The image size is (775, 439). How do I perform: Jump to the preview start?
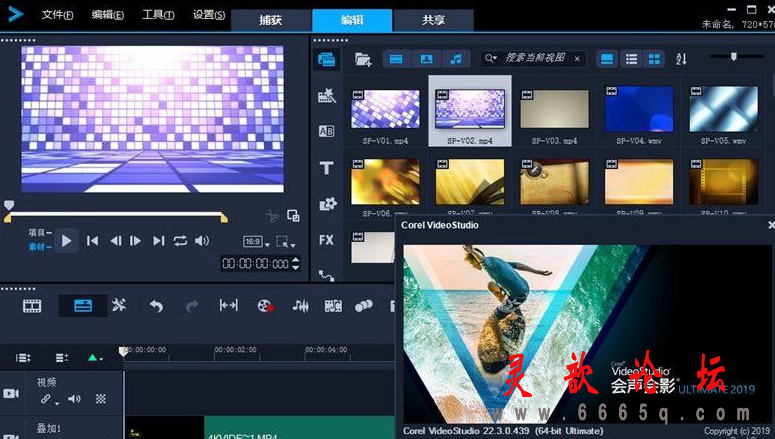tap(92, 241)
